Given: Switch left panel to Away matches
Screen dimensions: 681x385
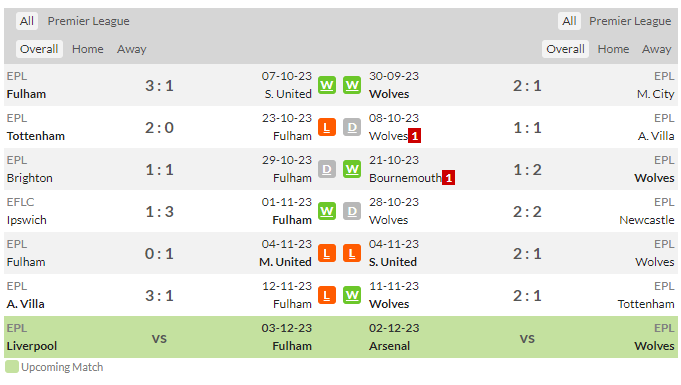Looking at the screenshot, I should [132, 49].
